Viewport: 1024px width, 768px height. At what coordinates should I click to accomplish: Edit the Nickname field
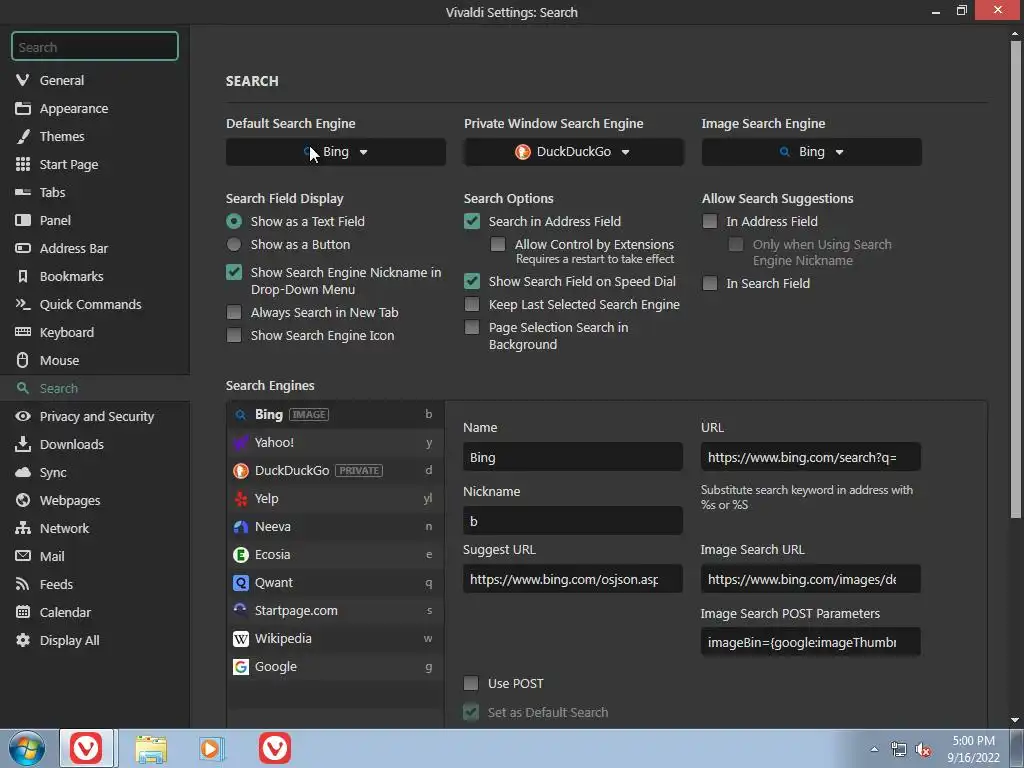[573, 520]
